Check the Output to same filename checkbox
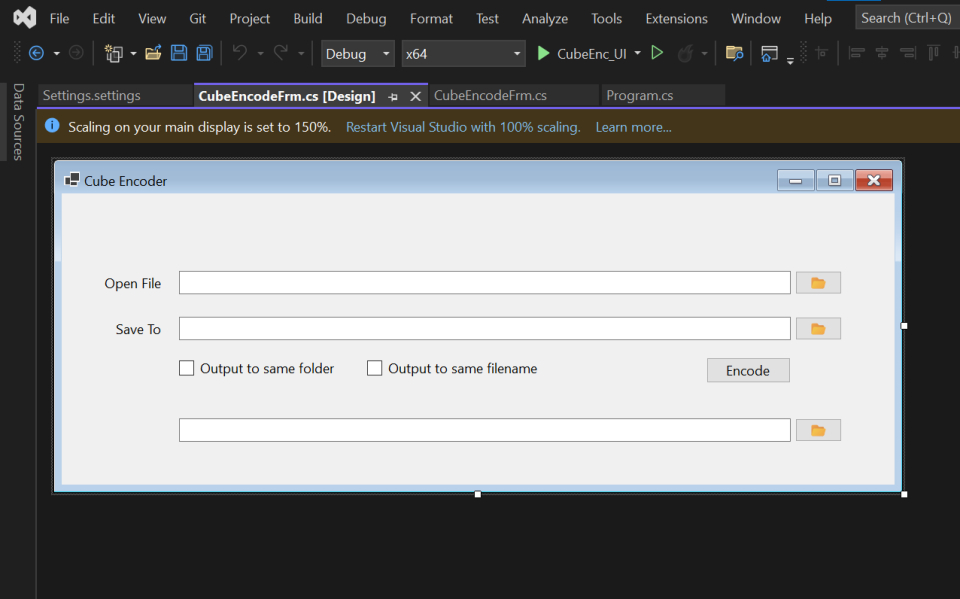 click(x=374, y=368)
